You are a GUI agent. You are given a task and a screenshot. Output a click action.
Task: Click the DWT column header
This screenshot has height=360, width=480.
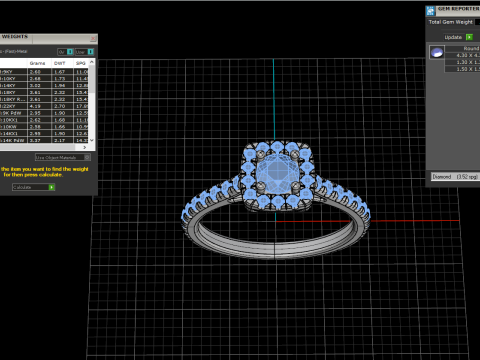point(60,63)
